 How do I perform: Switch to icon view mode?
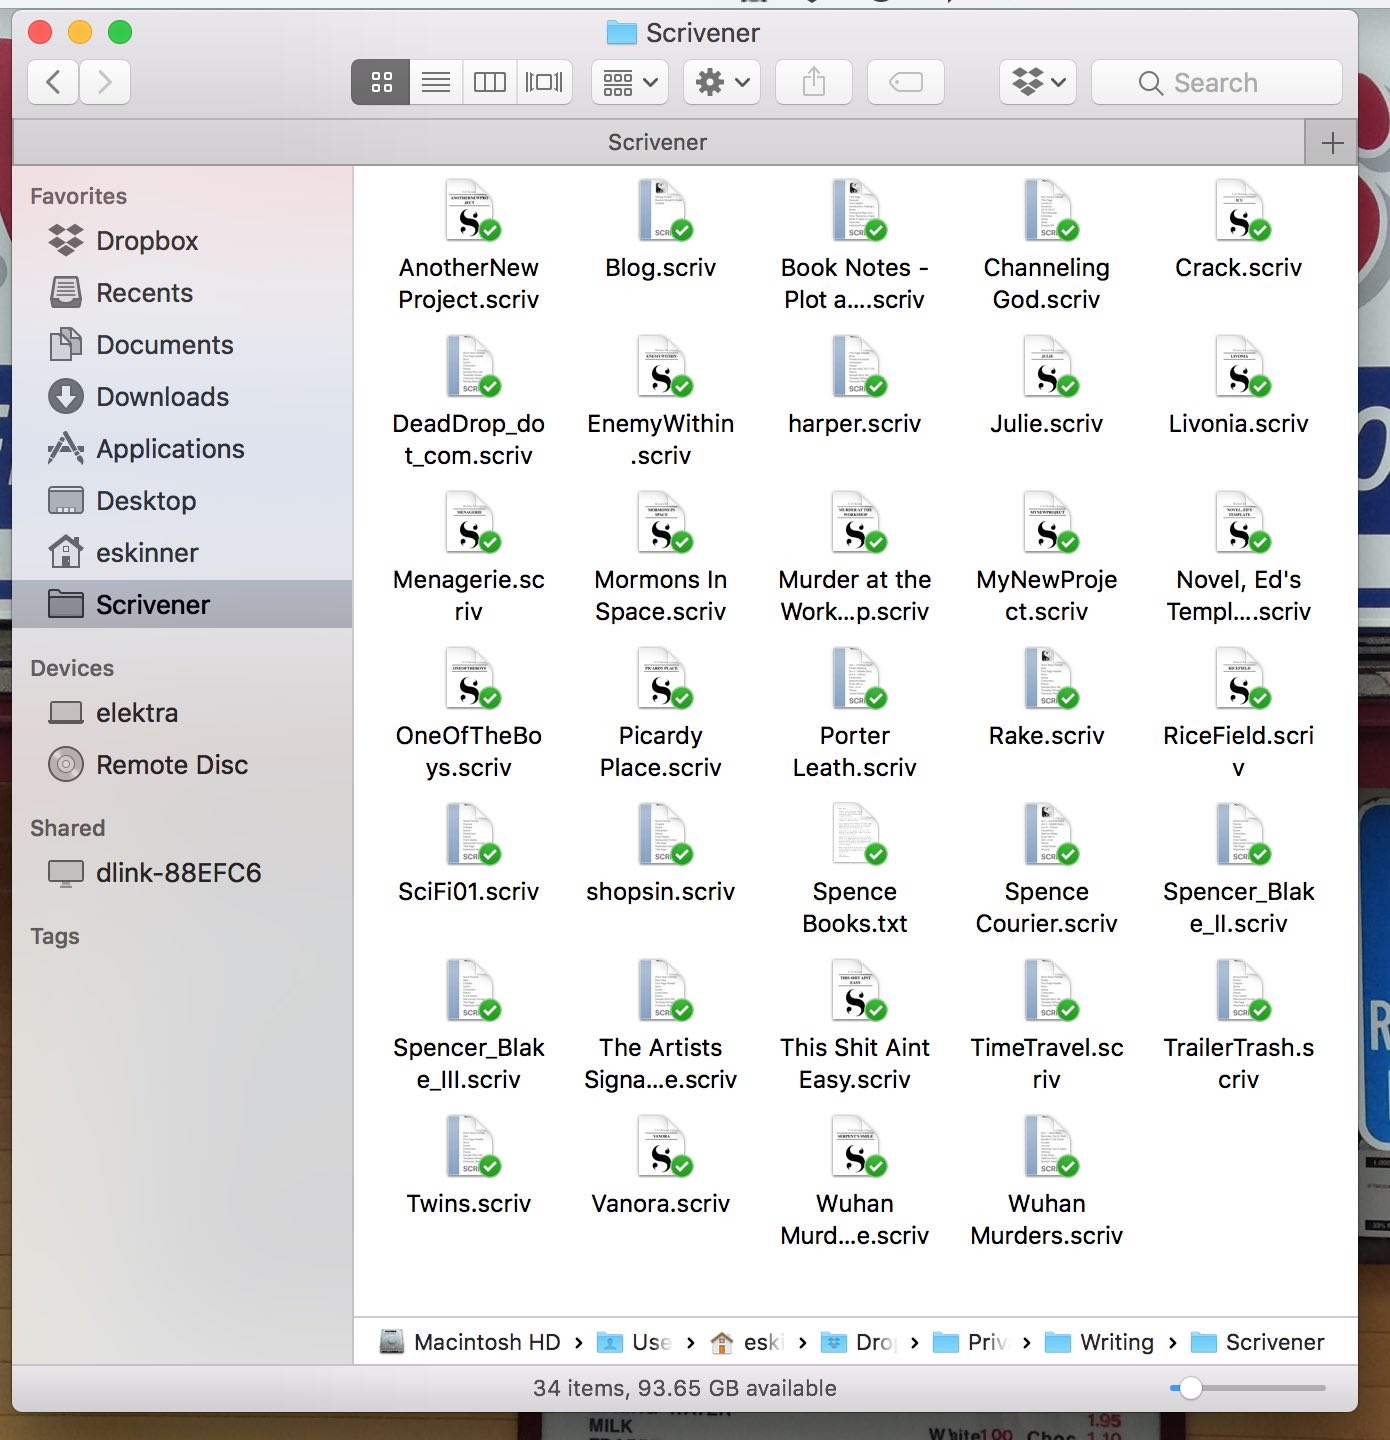pyautogui.click(x=381, y=82)
